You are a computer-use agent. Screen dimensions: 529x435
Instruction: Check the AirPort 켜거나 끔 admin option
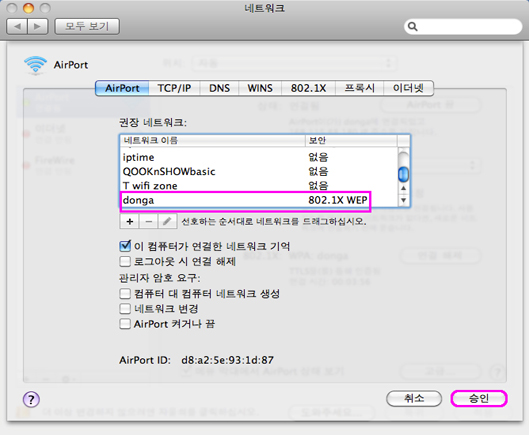pos(125,324)
